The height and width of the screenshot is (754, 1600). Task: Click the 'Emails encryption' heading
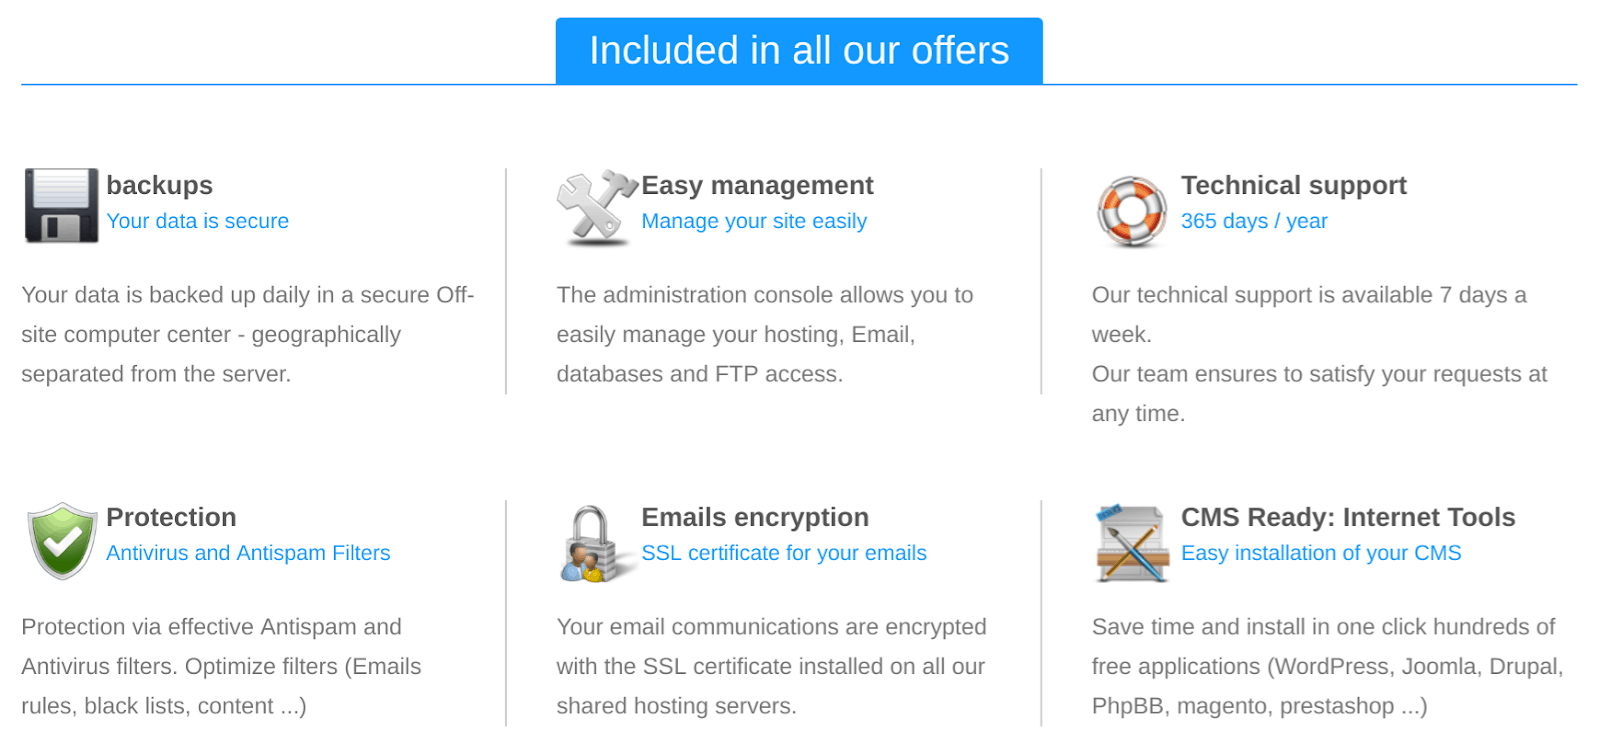[x=755, y=517]
